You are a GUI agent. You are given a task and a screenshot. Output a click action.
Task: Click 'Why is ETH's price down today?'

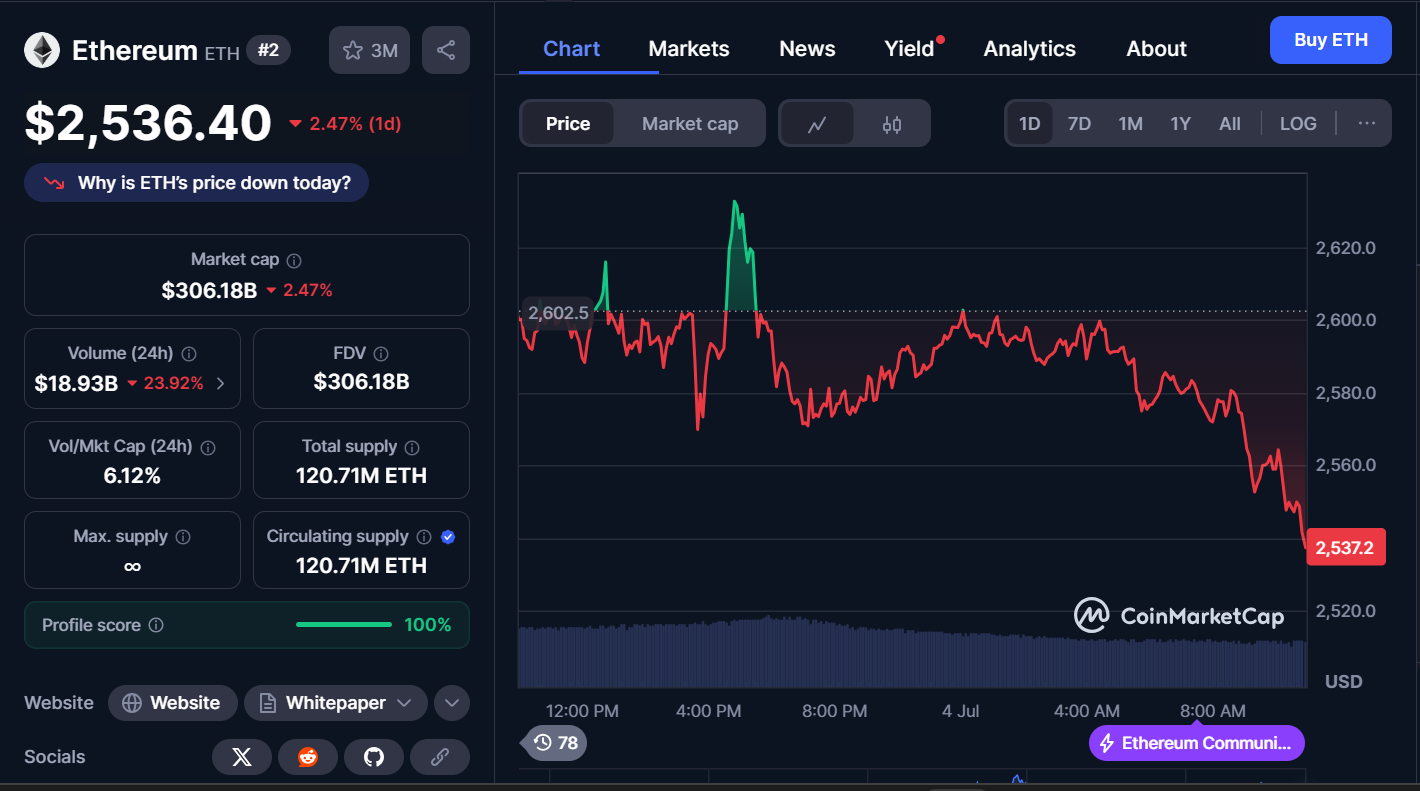click(197, 183)
